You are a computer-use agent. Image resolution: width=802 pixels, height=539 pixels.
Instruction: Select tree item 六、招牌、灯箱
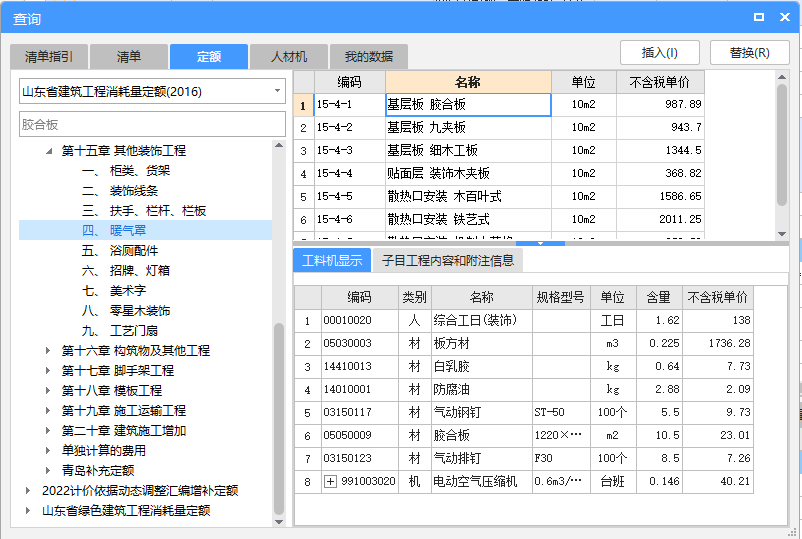pyautogui.click(x=126, y=271)
